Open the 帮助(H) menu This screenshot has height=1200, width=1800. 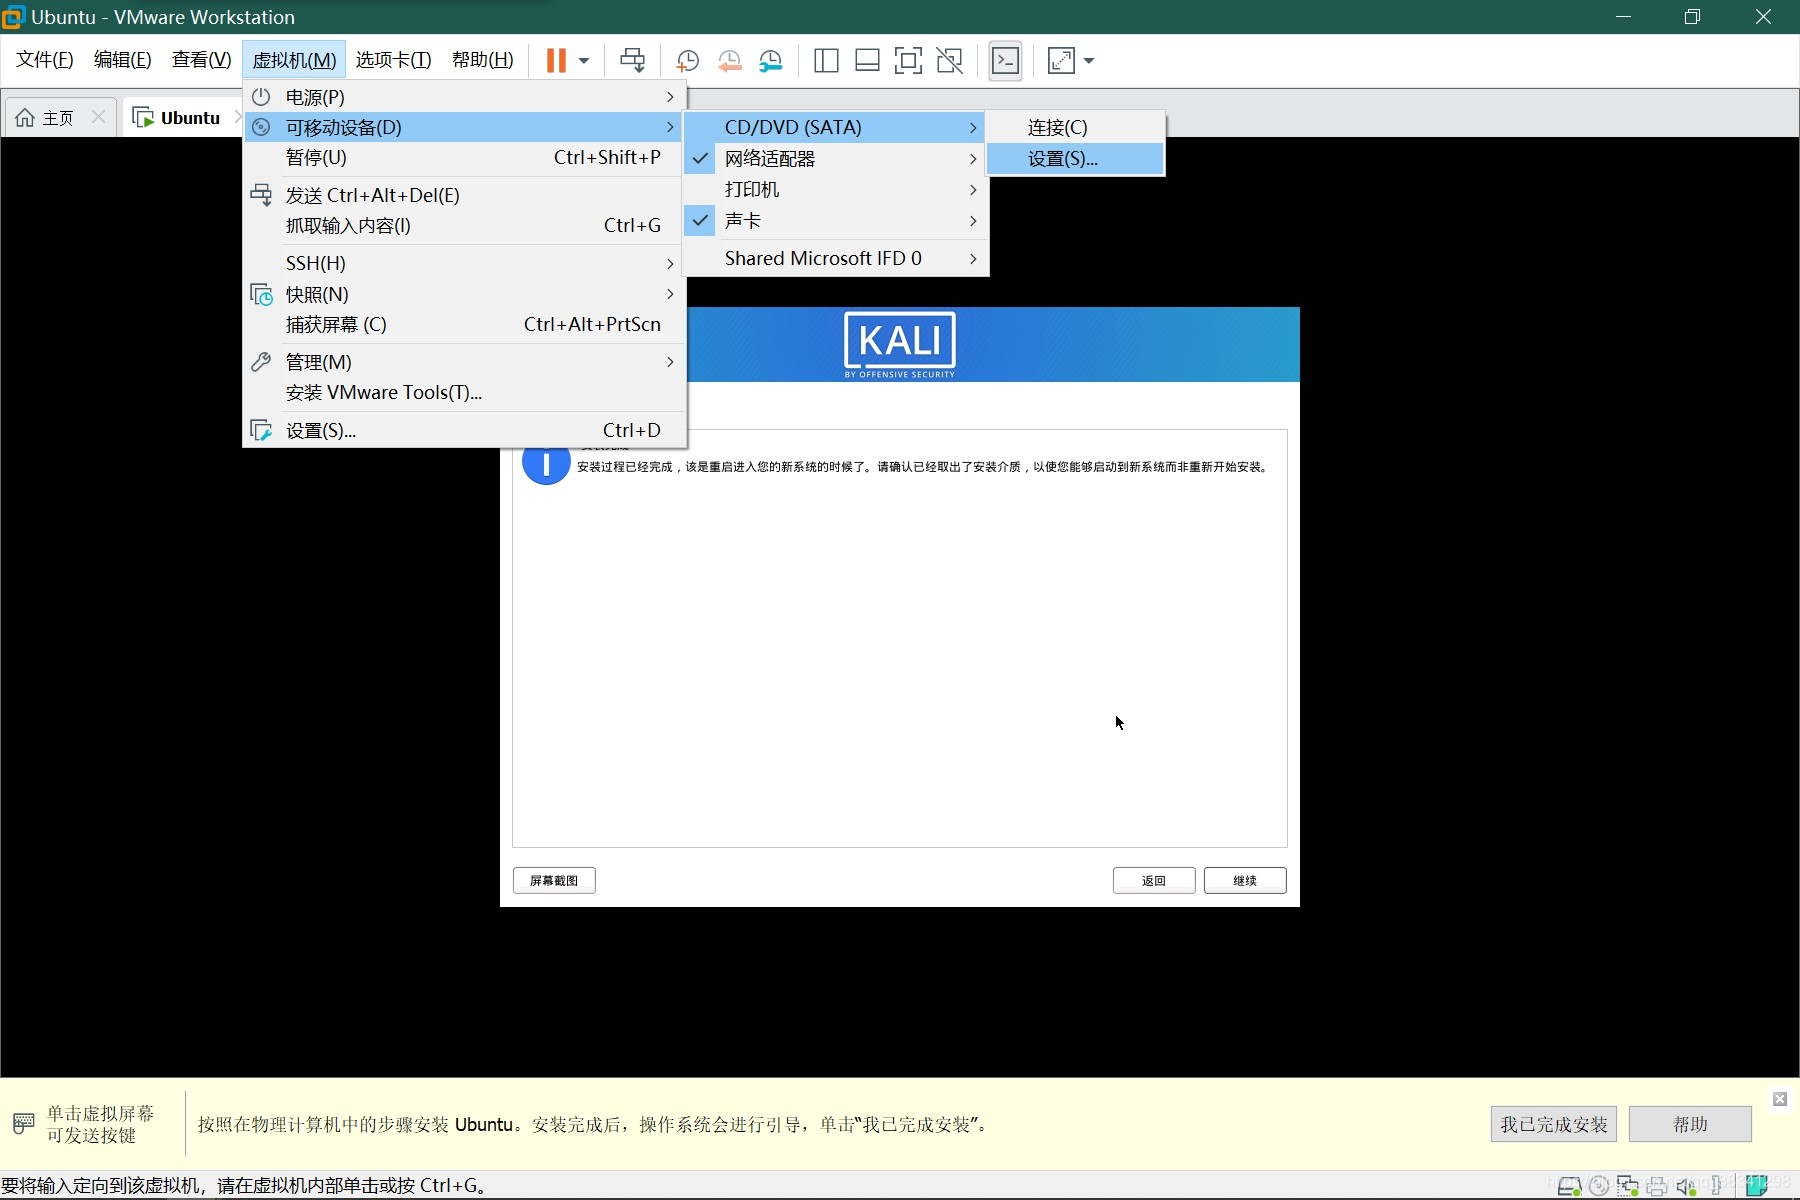coord(483,60)
